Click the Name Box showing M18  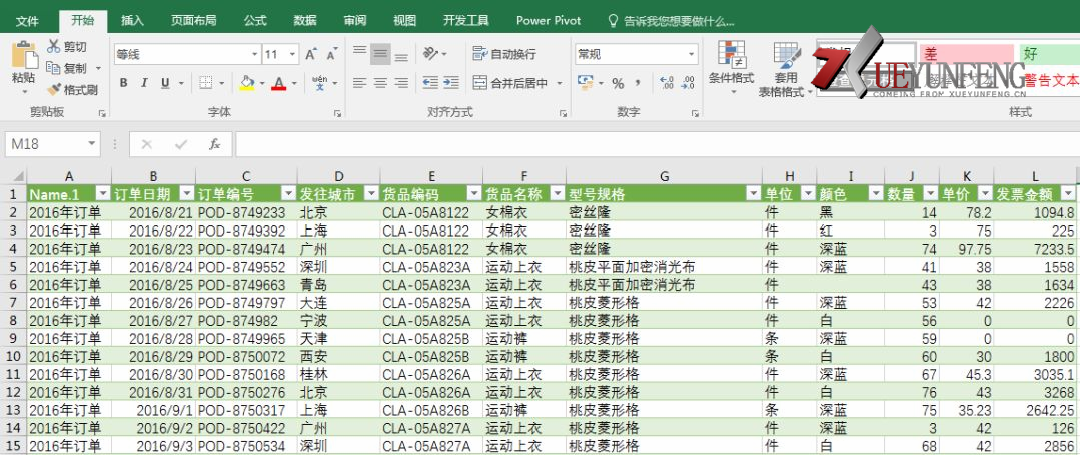tap(52, 144)
